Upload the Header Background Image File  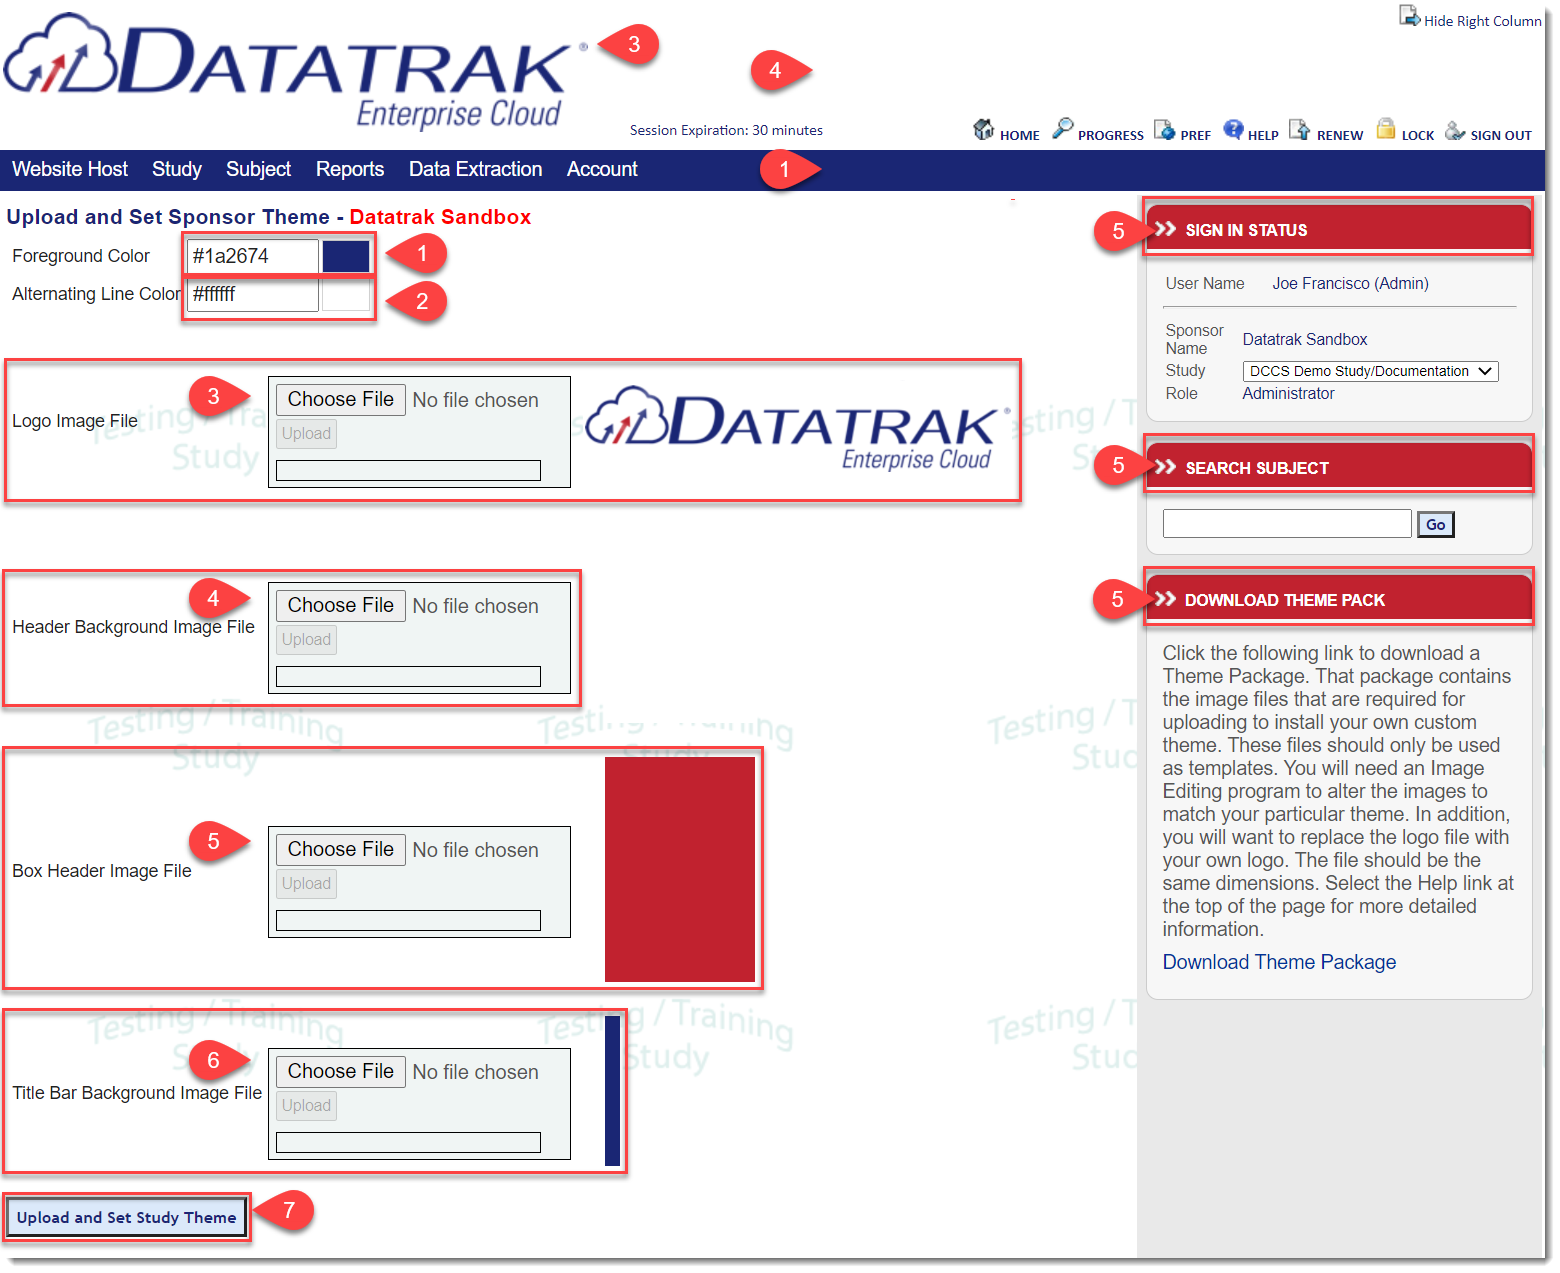click(306, 639)
